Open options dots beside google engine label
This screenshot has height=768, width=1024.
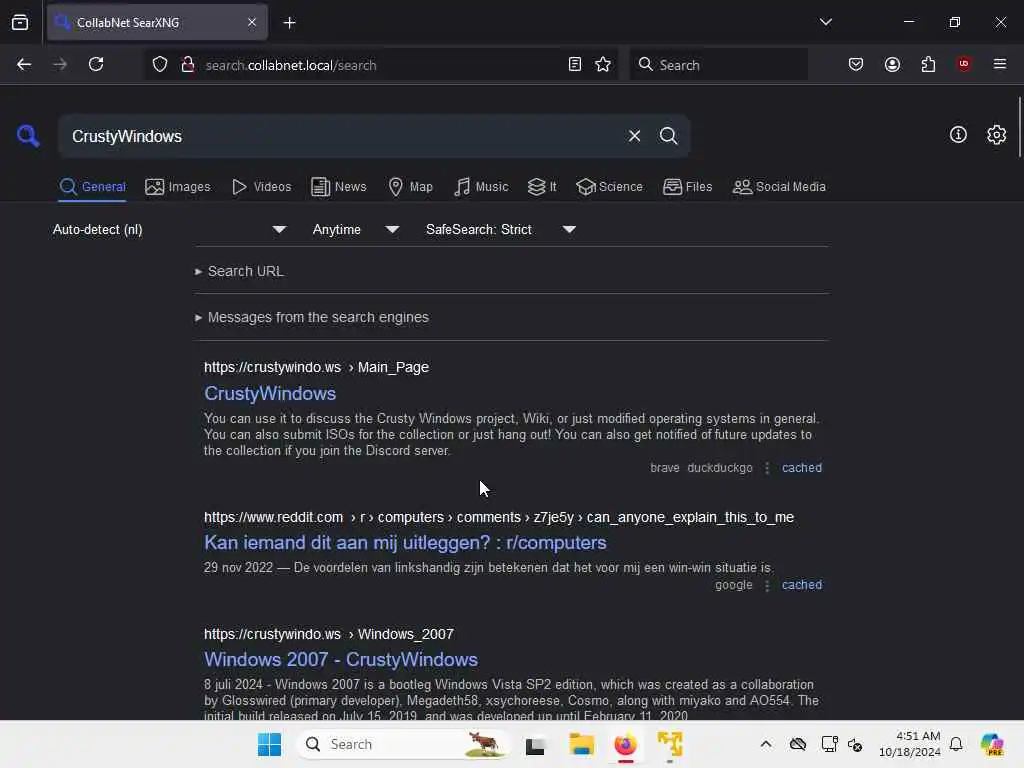coord(767,585)
